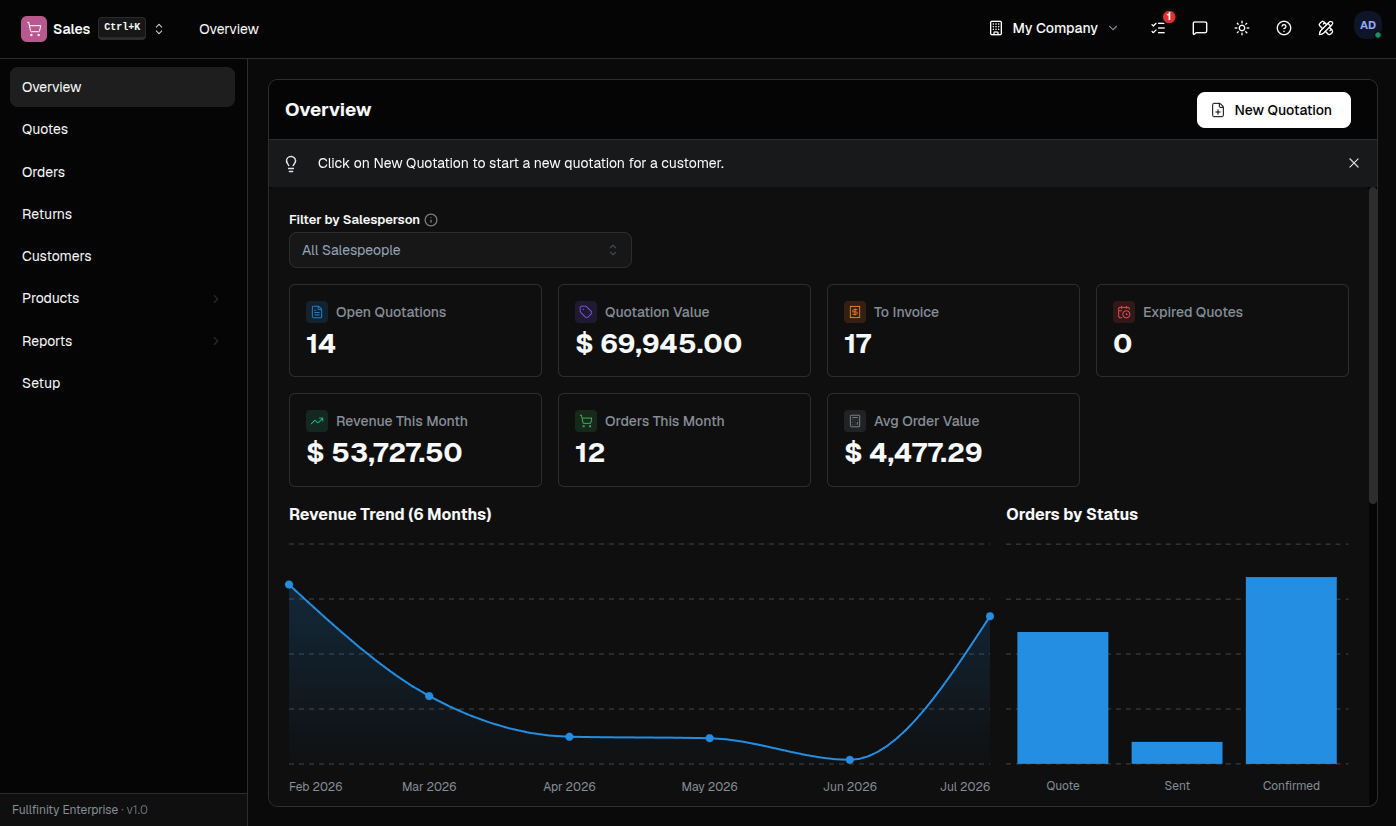Open the All Salespeople dropdown
The width and height of the screenshot is (1396, 826).
click(460, 250)
